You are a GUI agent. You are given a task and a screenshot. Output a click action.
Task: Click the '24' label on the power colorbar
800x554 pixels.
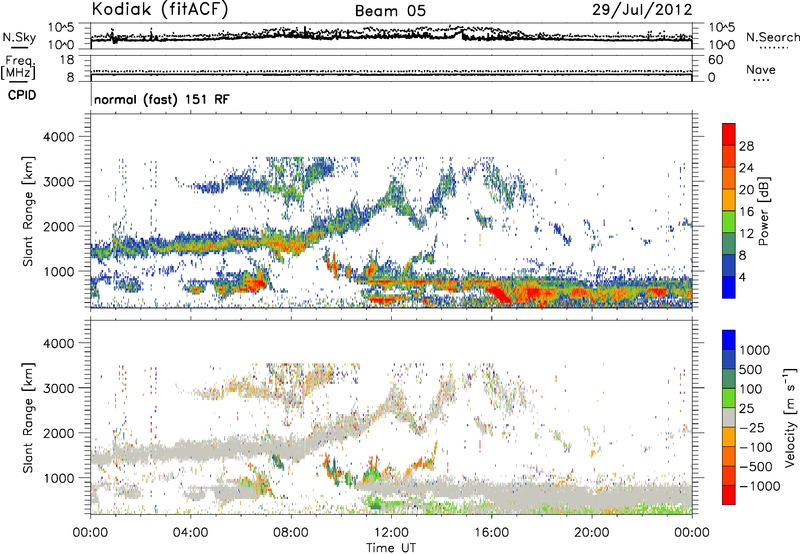pos(746,168)
